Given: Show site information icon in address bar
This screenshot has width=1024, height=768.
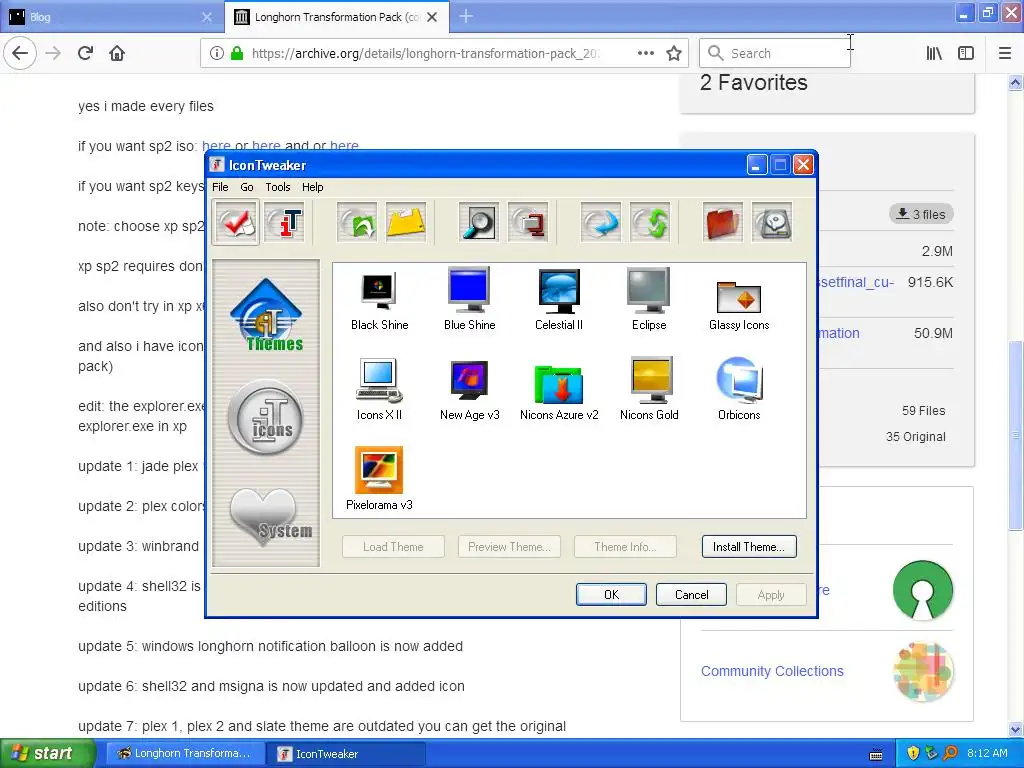Looking at the screenshot, I should pos(217,53).
